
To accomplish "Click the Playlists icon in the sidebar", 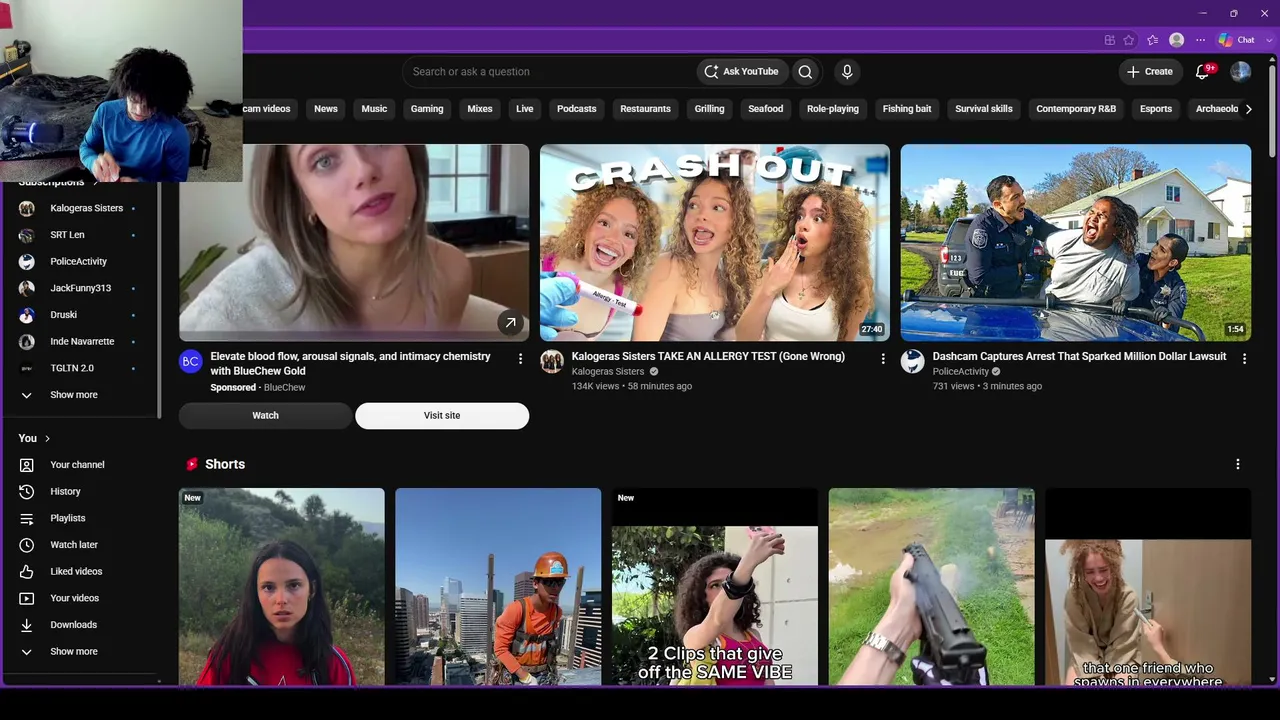I will point(27,518).
